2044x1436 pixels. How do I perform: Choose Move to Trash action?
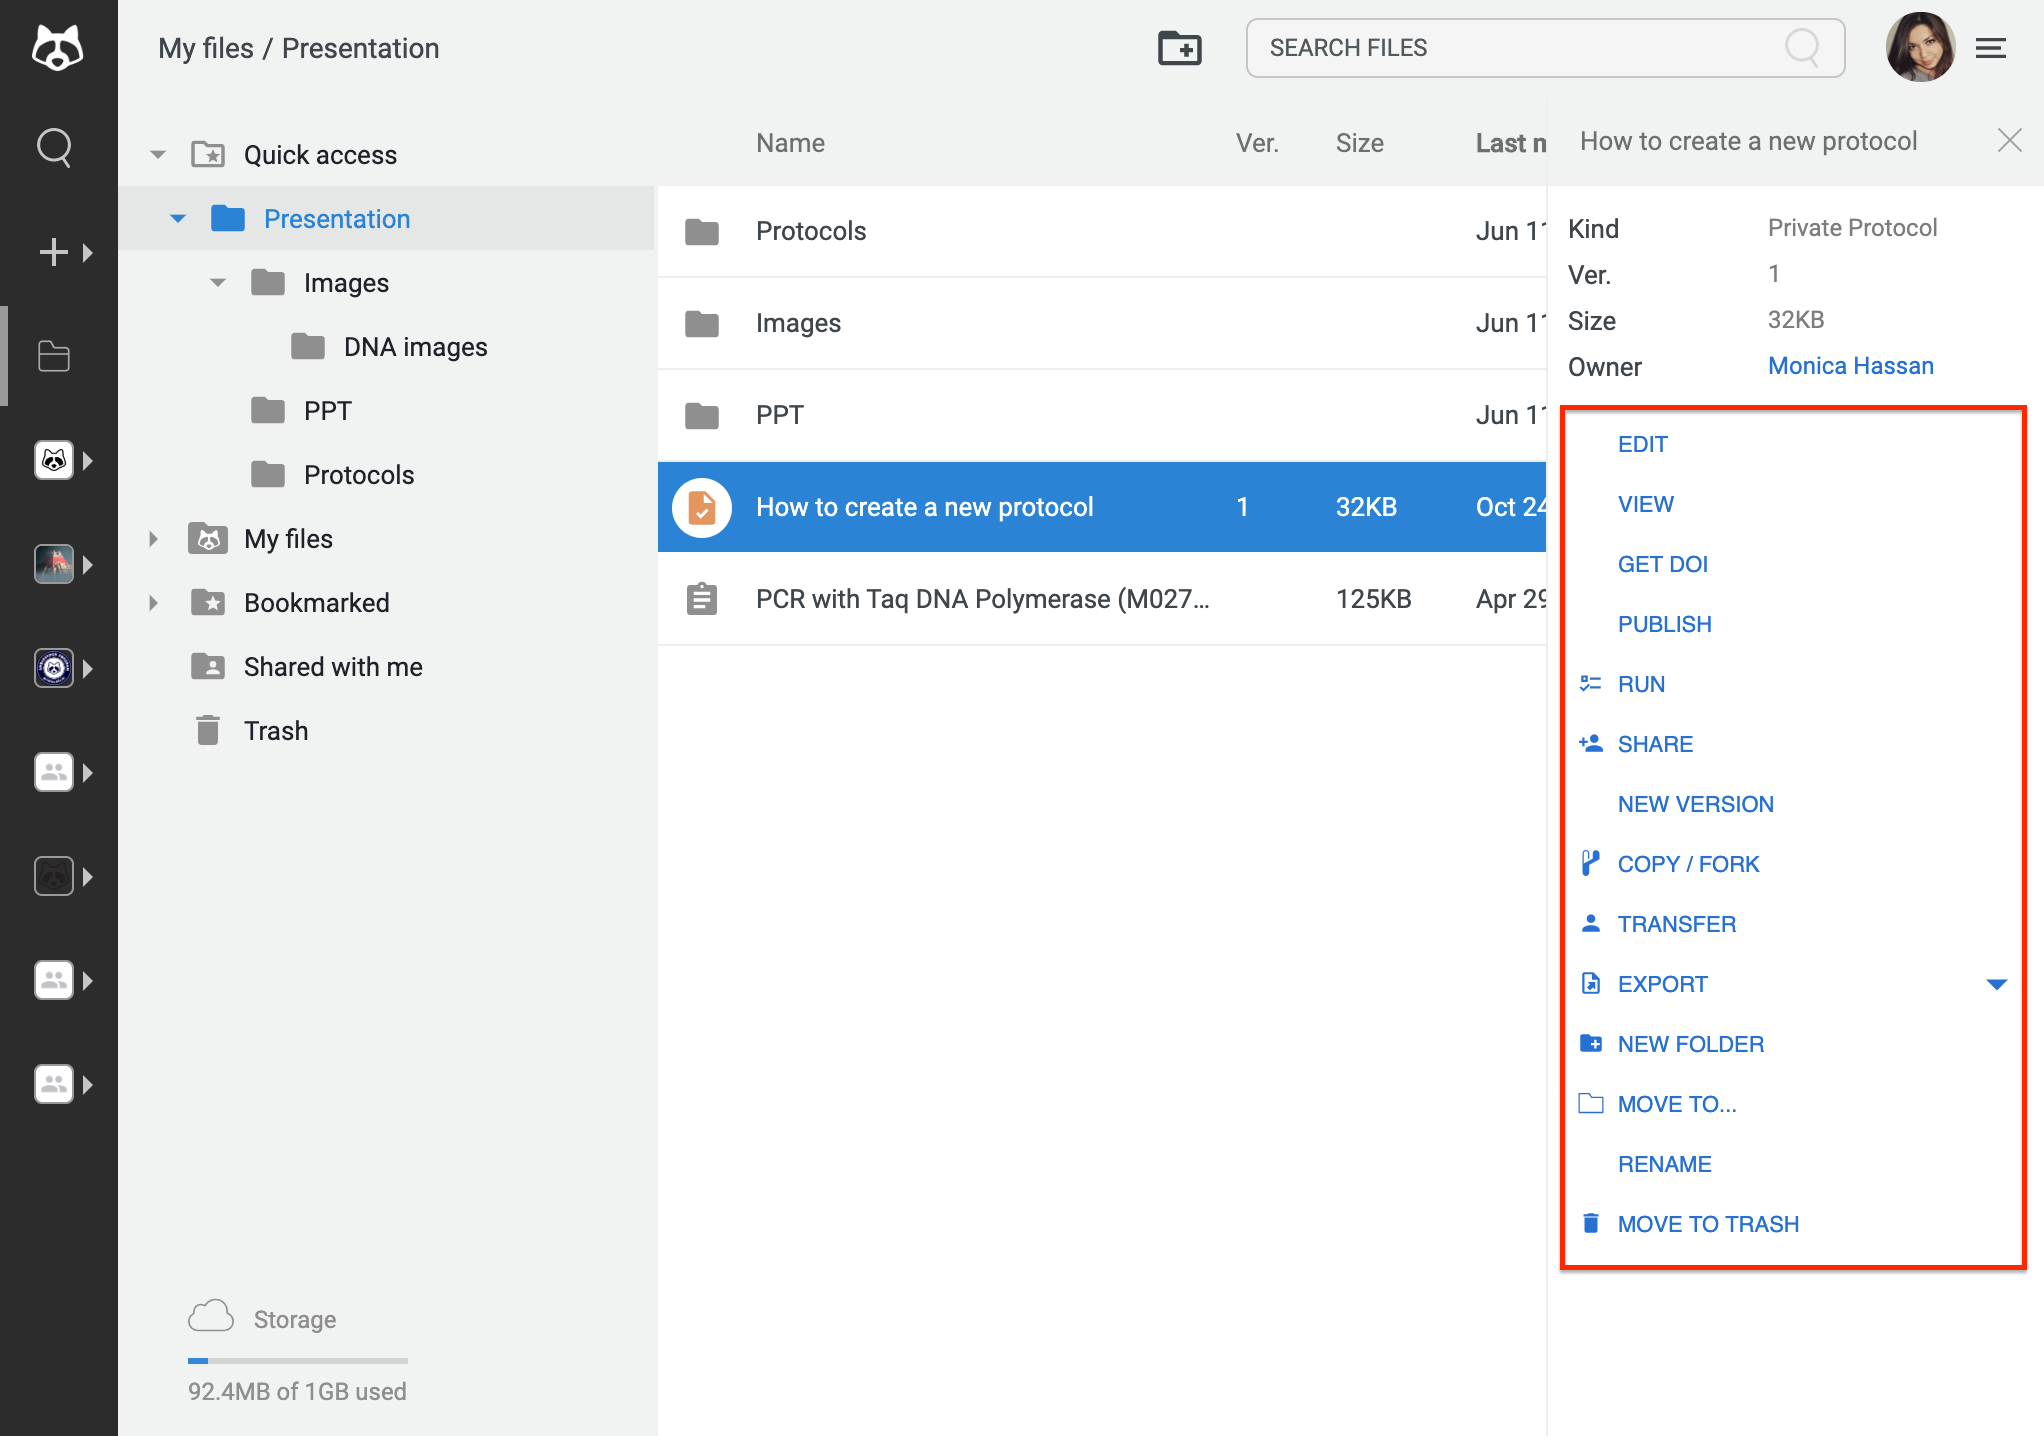(1708, 1224)
